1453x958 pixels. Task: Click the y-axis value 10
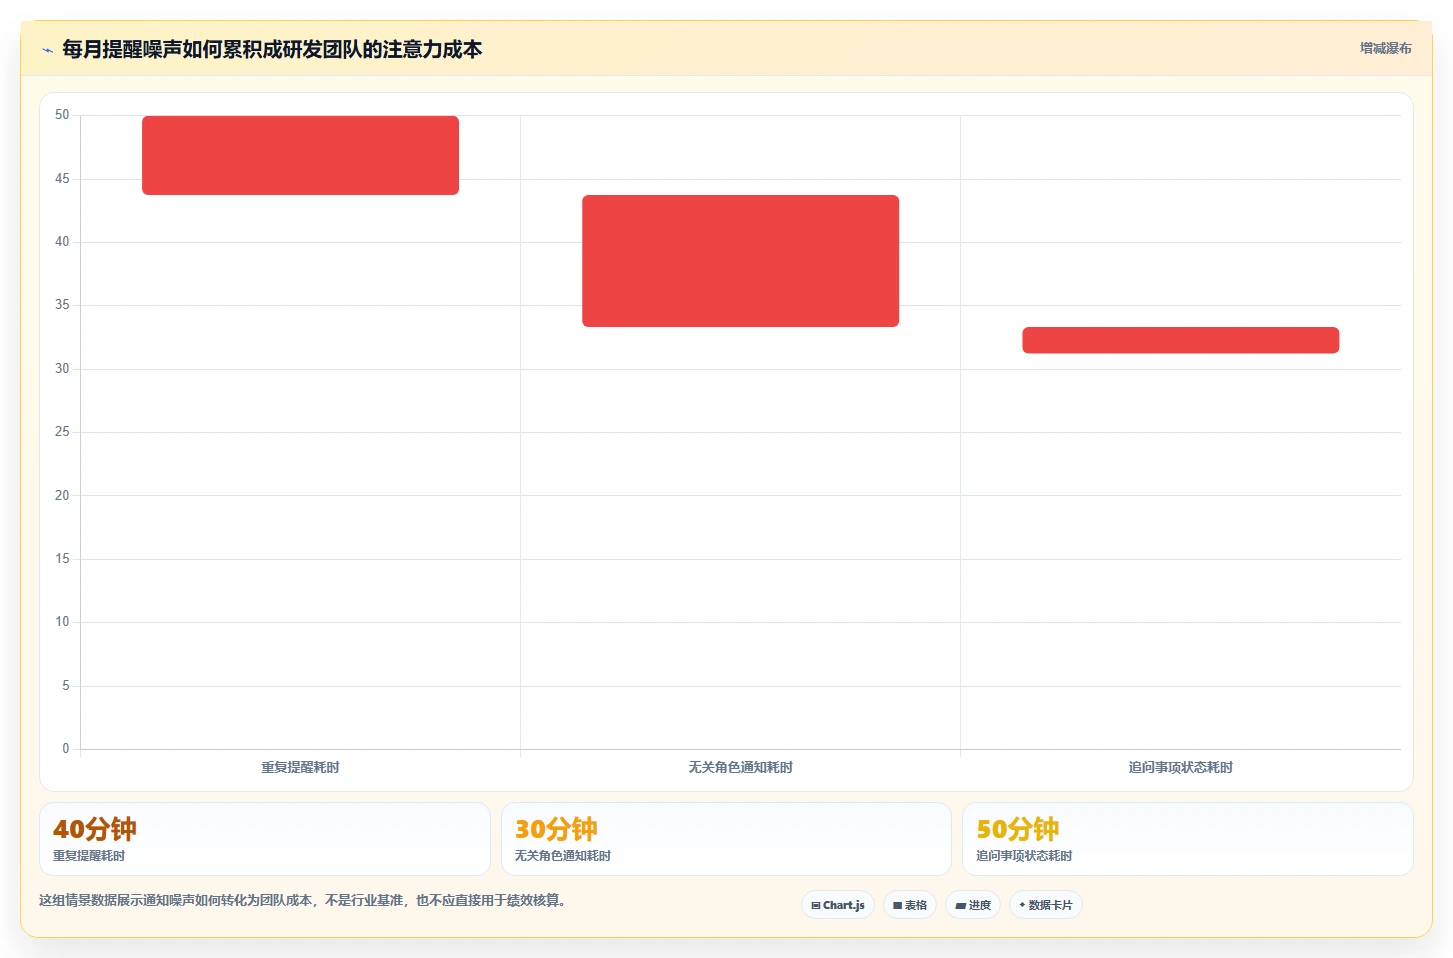(x=62, y=621)
